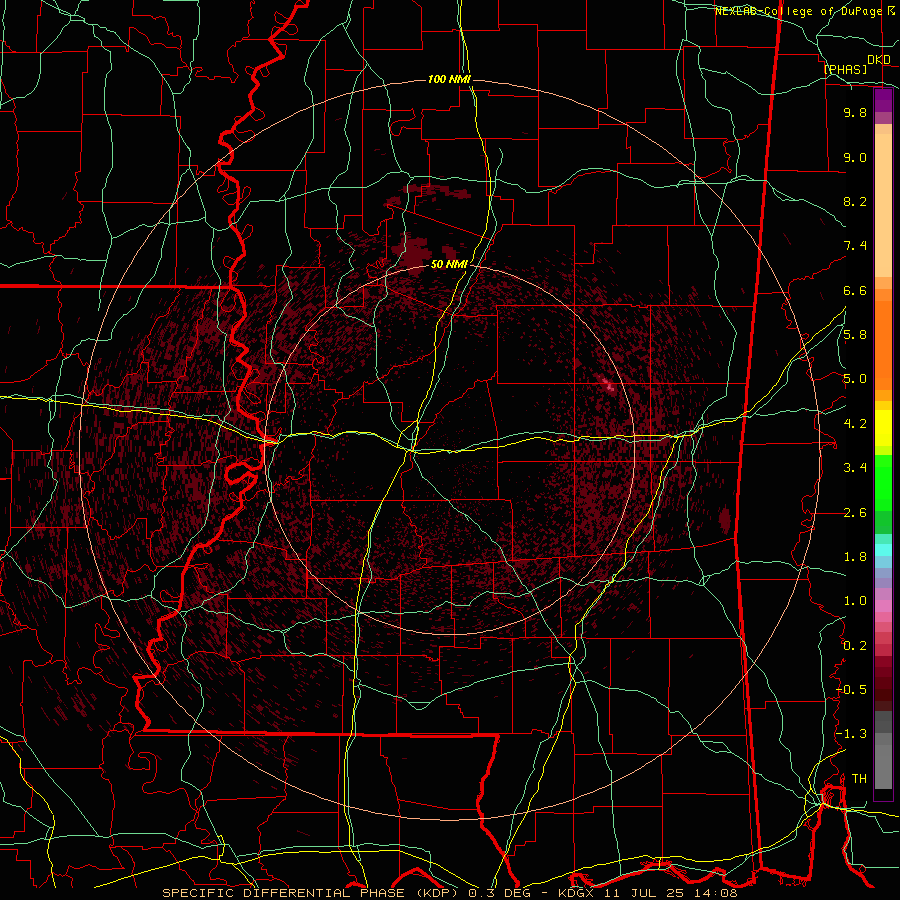
Task: Click the 2.6 scale value
Action: coord(855,513)
